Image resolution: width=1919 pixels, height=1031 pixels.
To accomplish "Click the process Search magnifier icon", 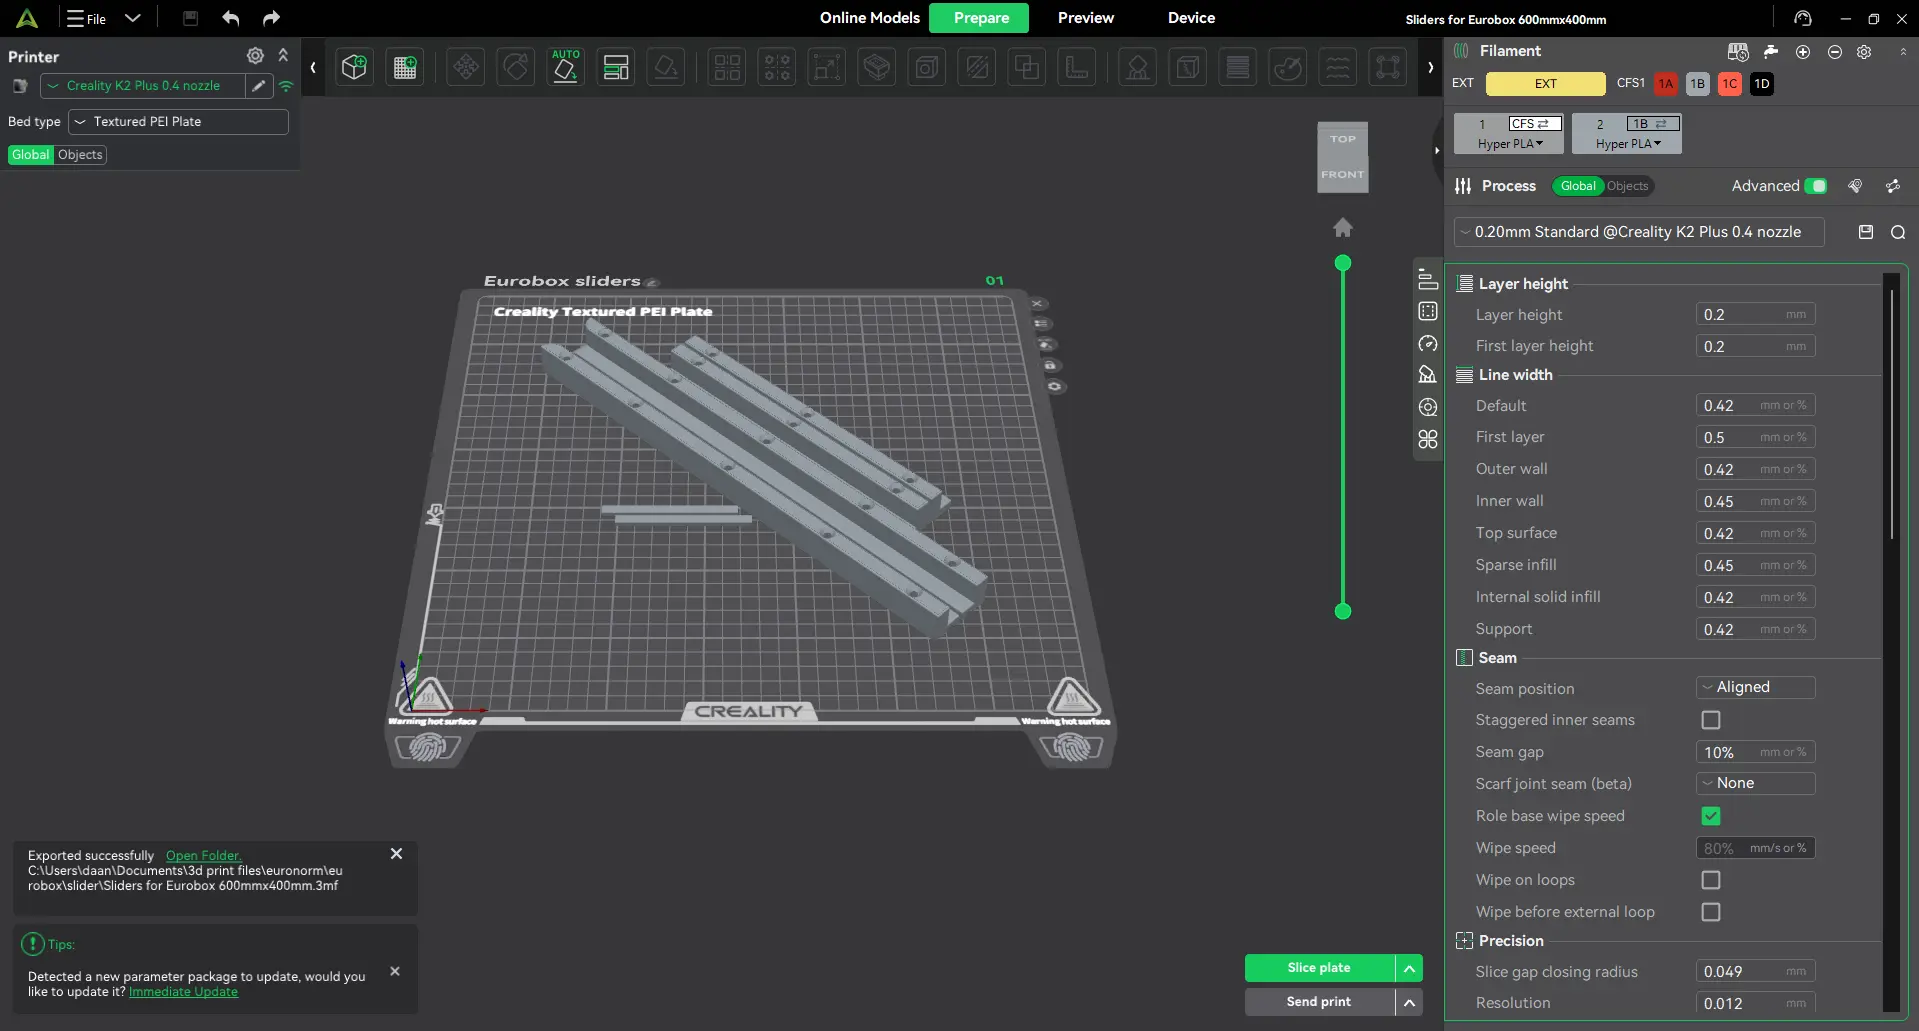I will [1898, 232].
